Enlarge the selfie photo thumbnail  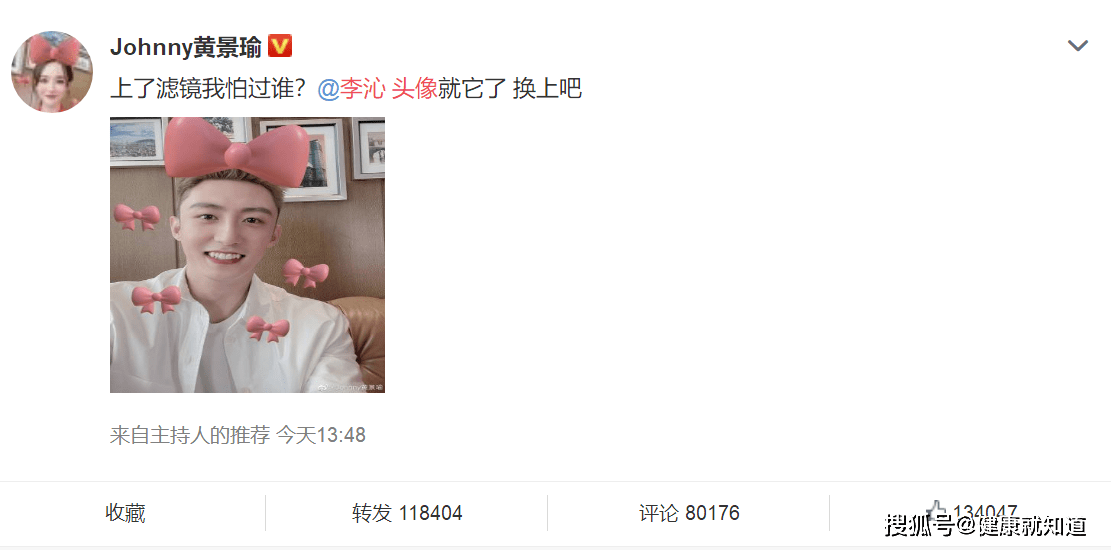coord(247,255)
